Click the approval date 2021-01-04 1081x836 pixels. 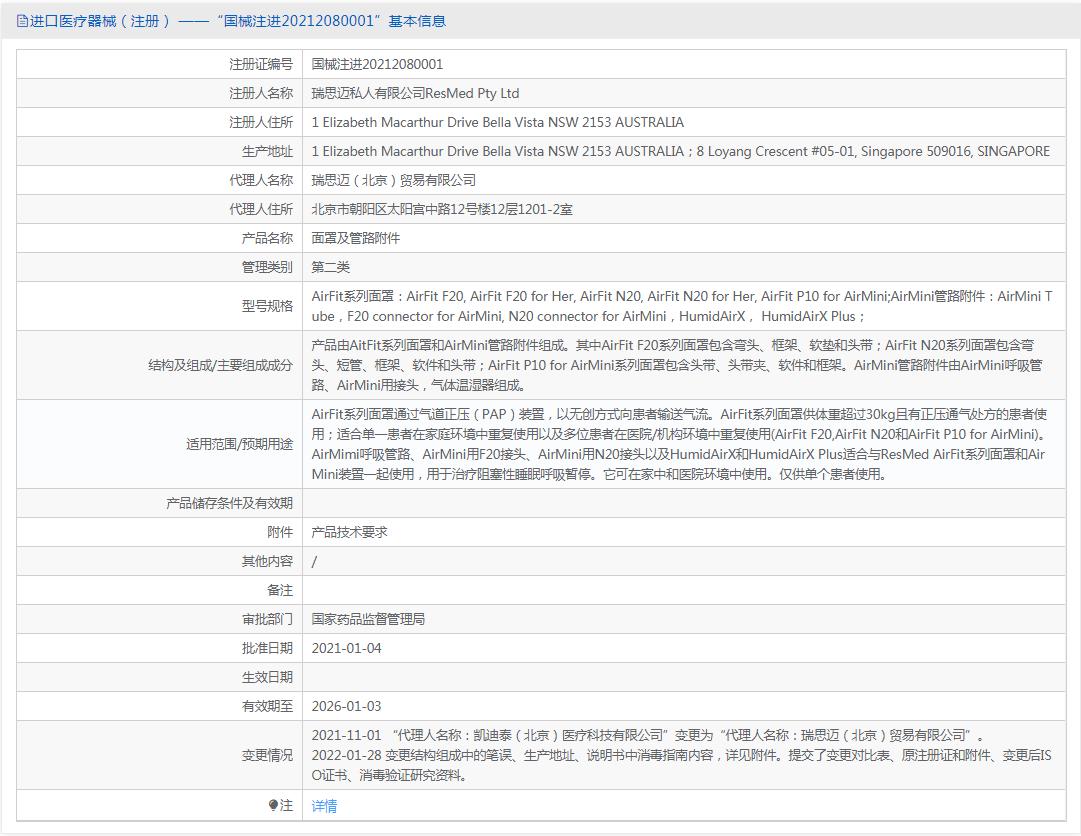click(346, 648)
